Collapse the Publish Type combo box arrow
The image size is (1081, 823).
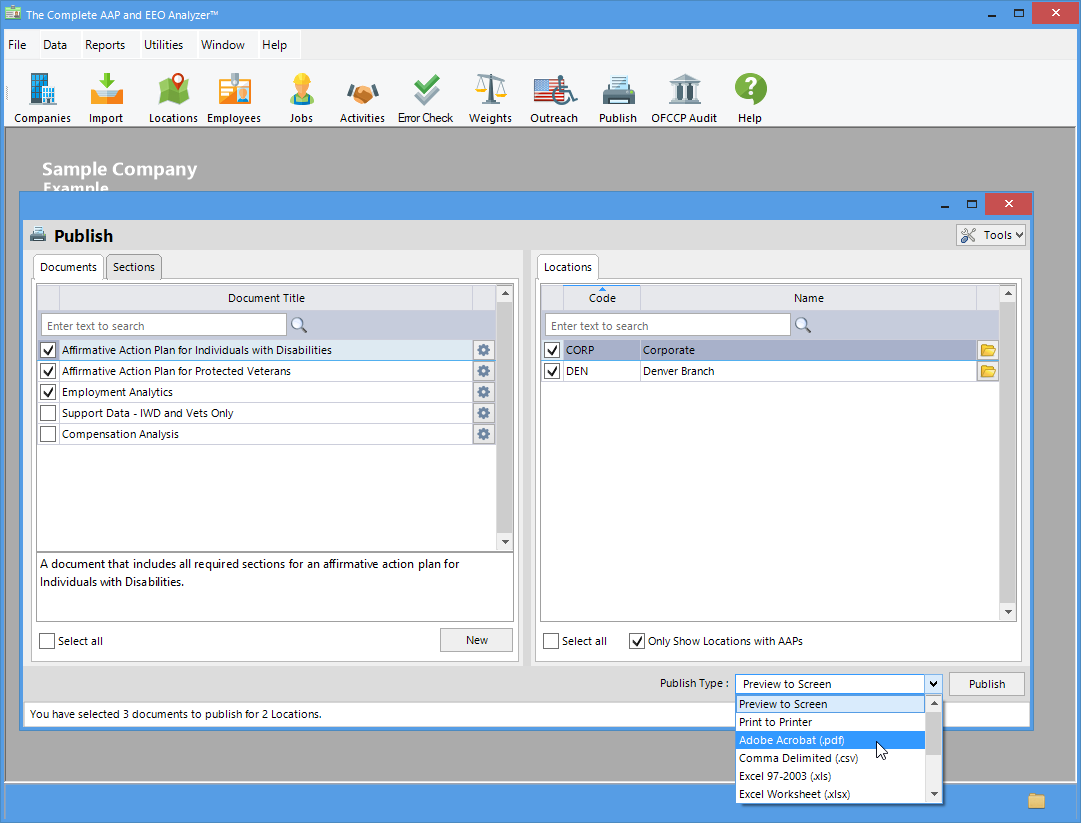[x=933, y=684]
